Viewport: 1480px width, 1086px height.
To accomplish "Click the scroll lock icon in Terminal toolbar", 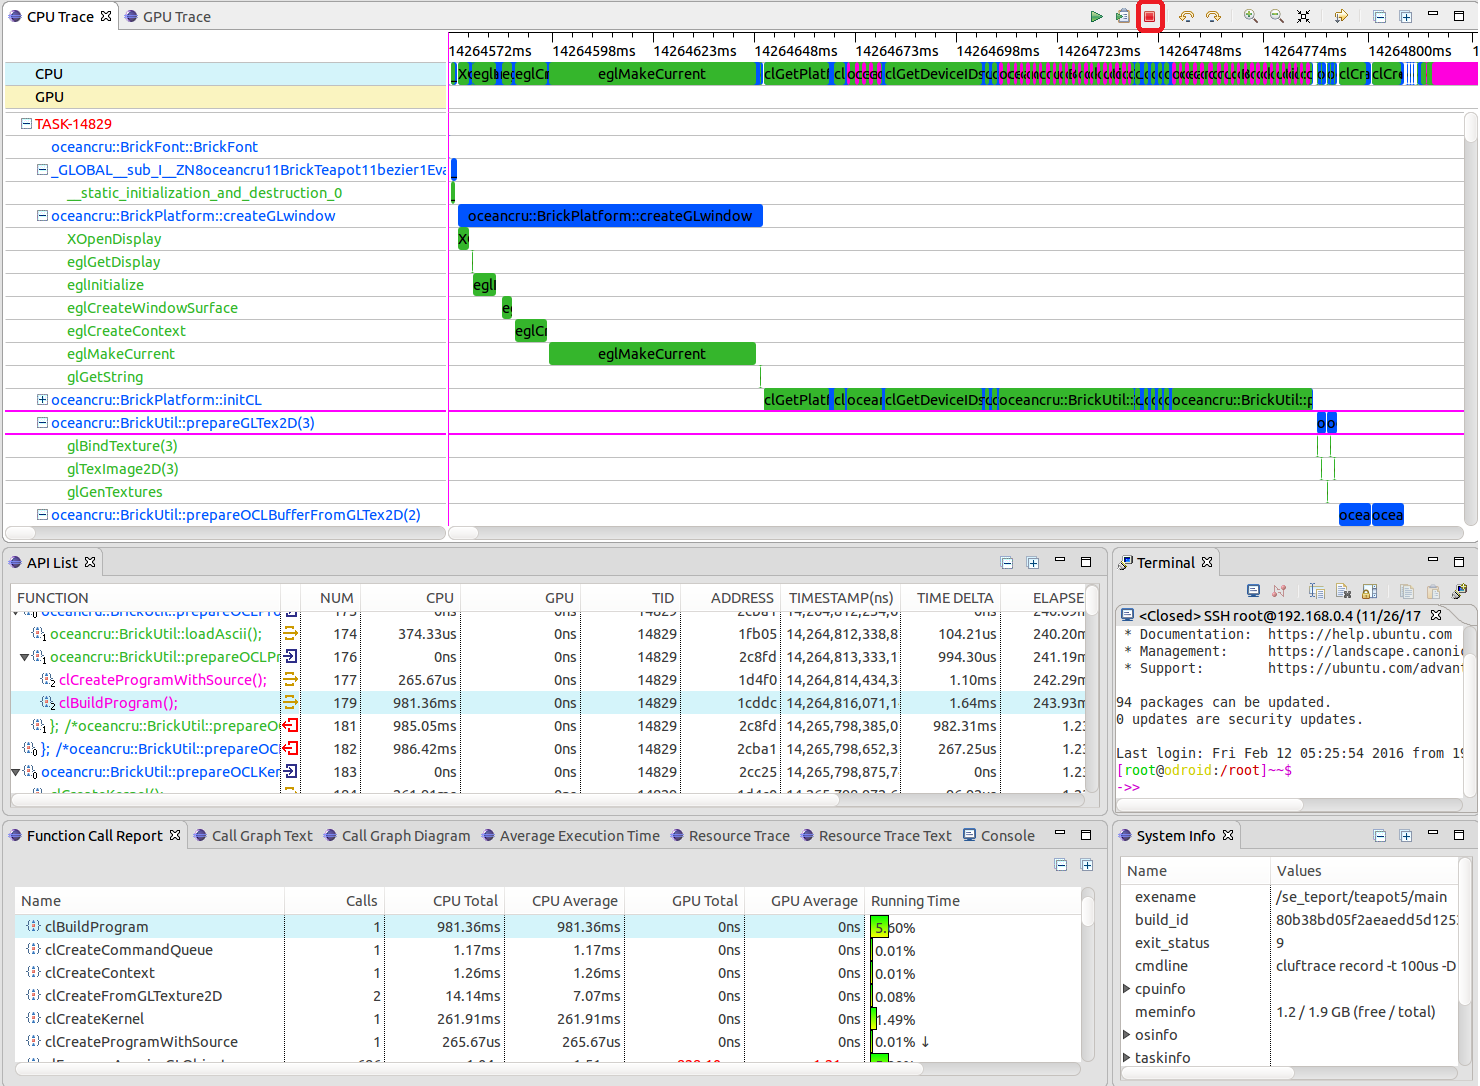I will pyautogui.click(x=1370, y=591).
